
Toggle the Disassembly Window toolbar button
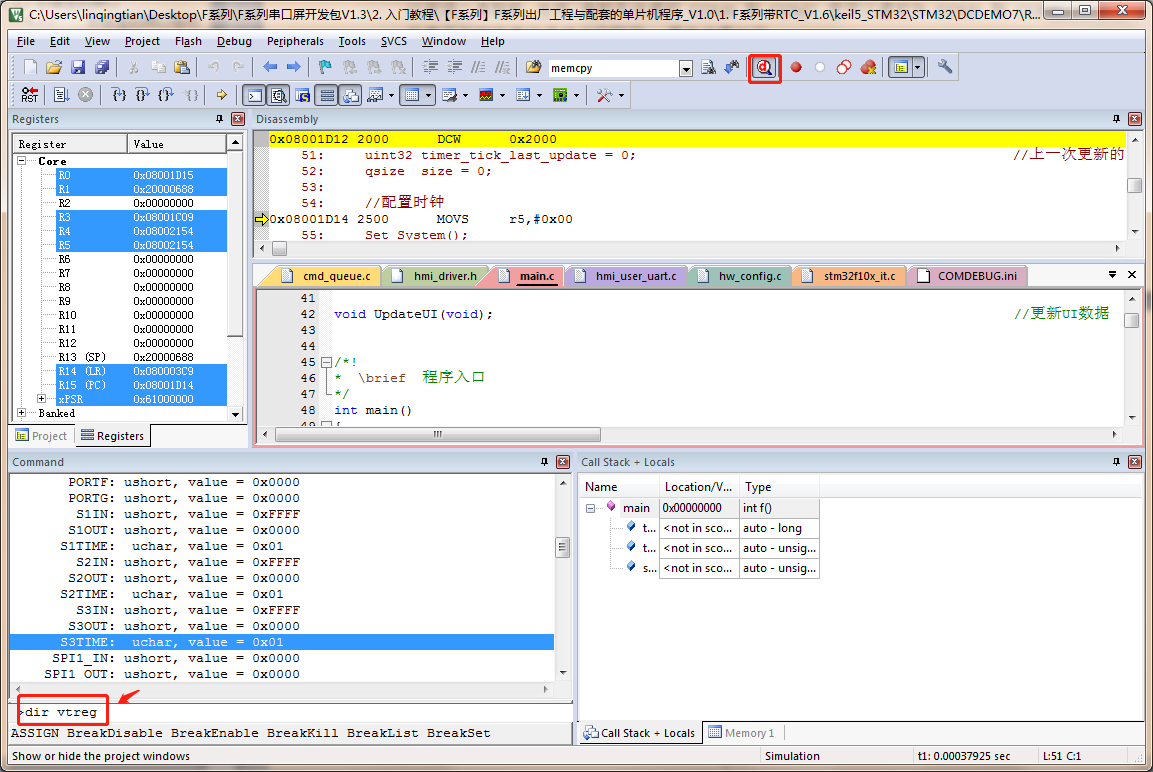(279, 95)
